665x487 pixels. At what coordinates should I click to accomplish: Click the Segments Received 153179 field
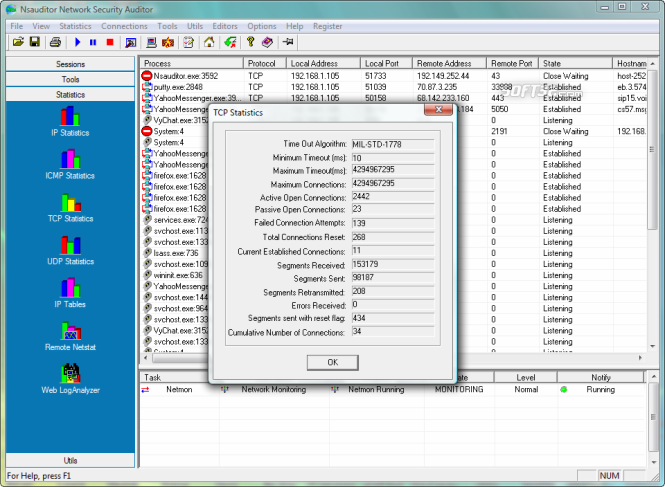point(393,264)
